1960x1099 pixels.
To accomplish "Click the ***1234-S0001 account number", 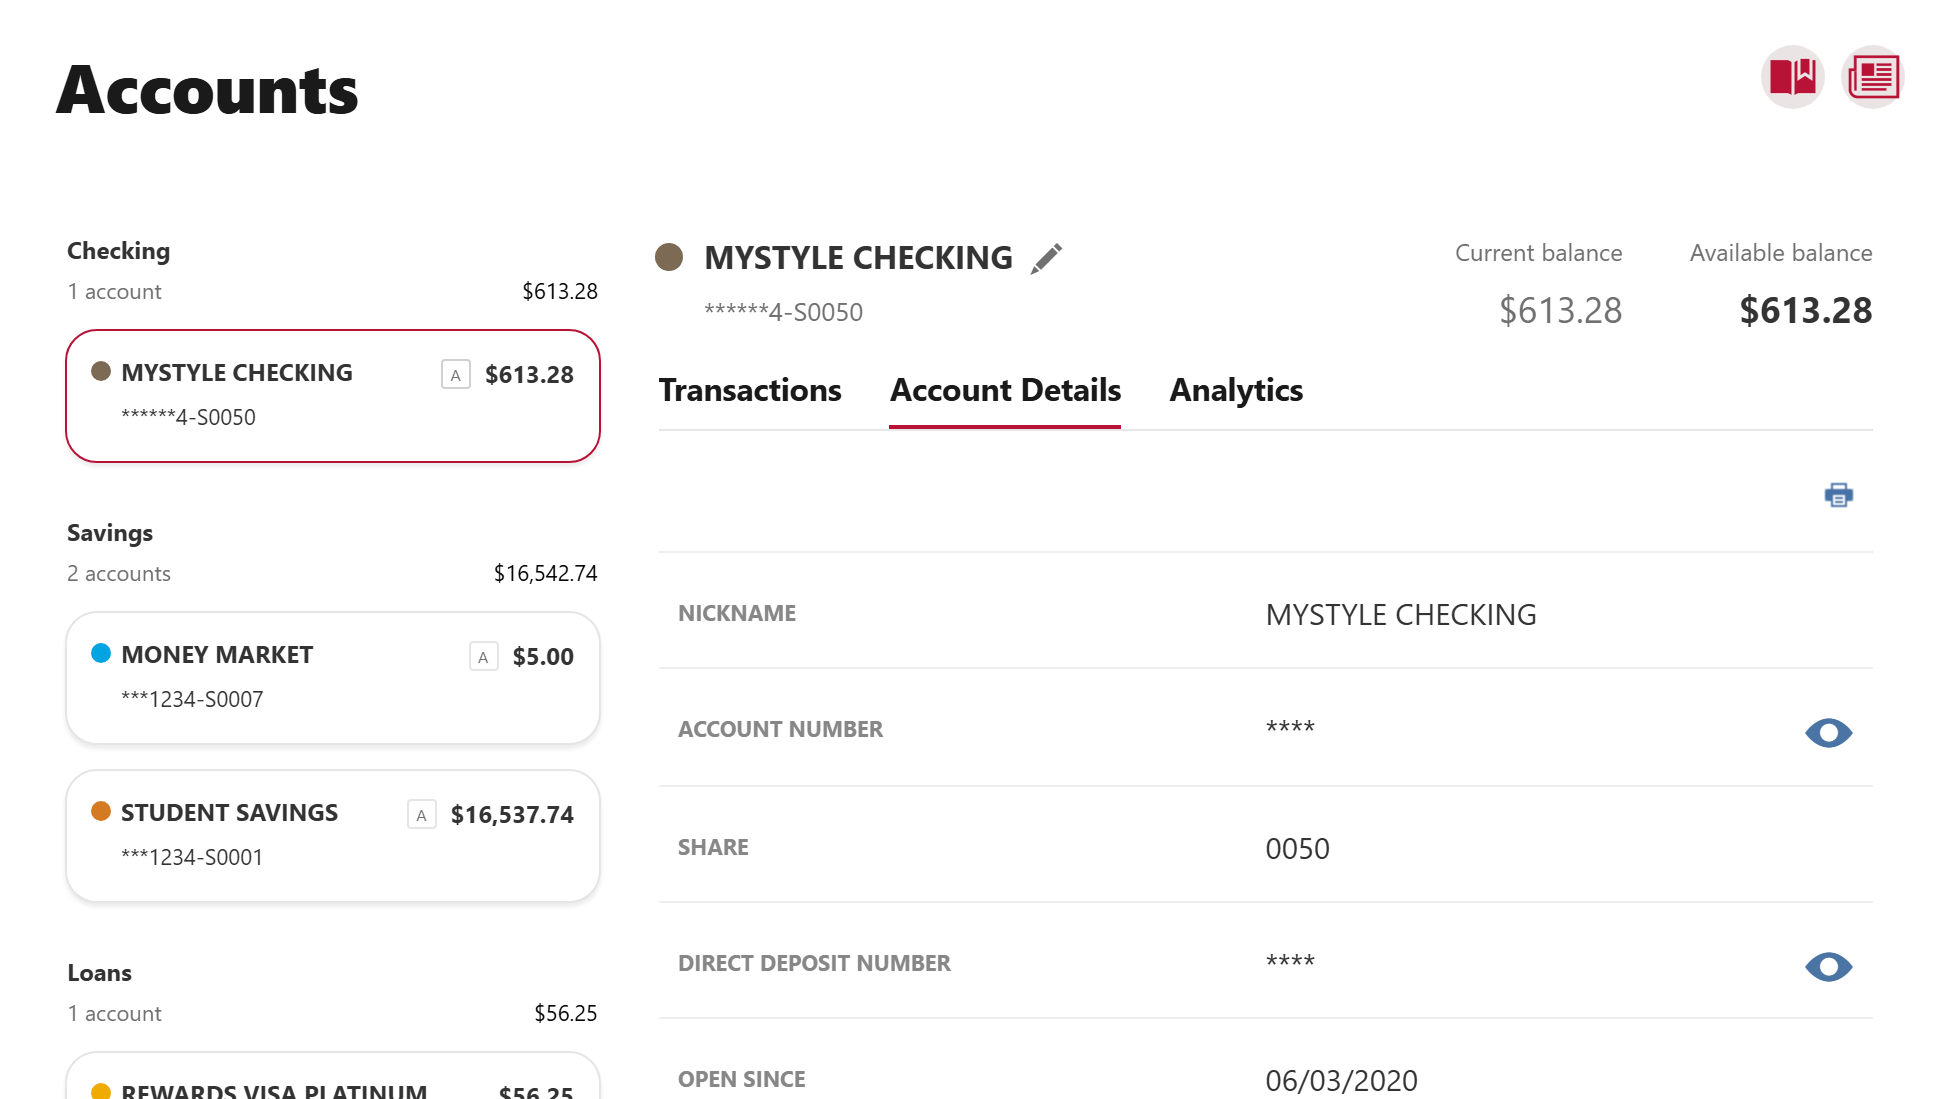I will point(192,857).
